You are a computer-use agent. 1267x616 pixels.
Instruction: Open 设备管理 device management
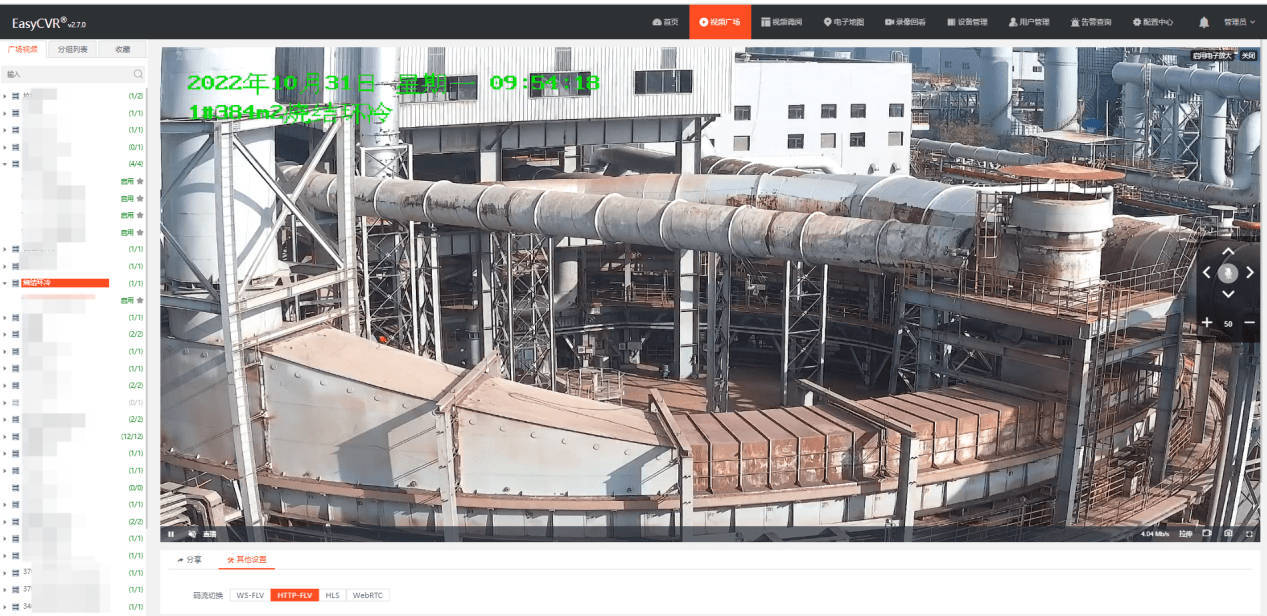point(967,22)
